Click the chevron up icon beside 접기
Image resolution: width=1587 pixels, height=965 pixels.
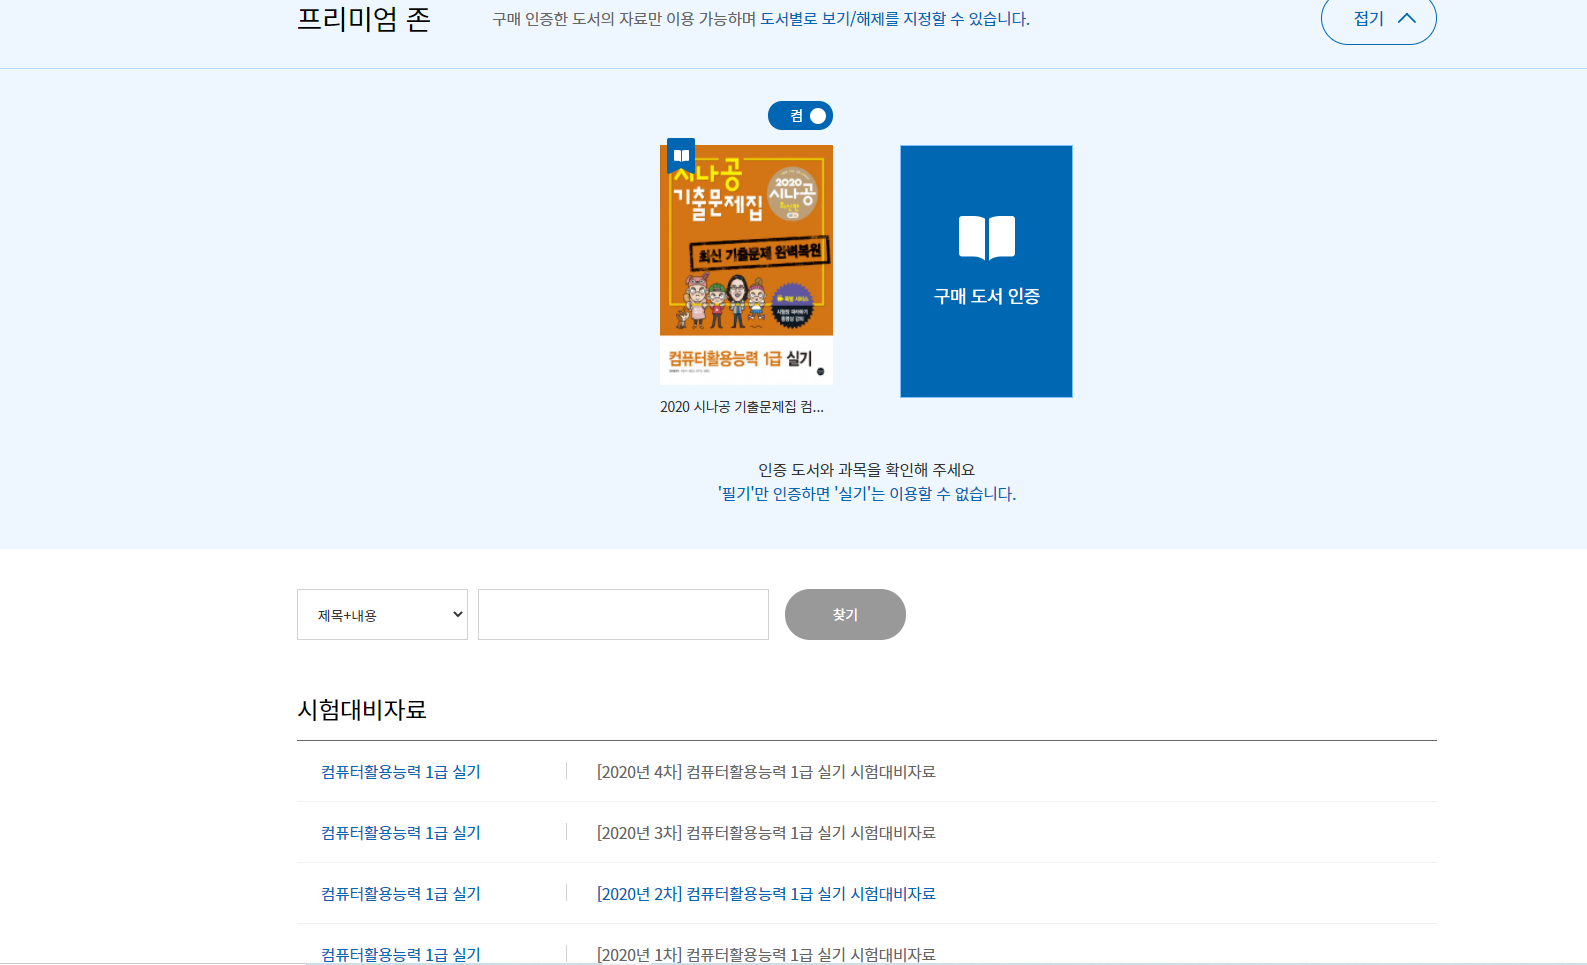tap(1407, 18)
